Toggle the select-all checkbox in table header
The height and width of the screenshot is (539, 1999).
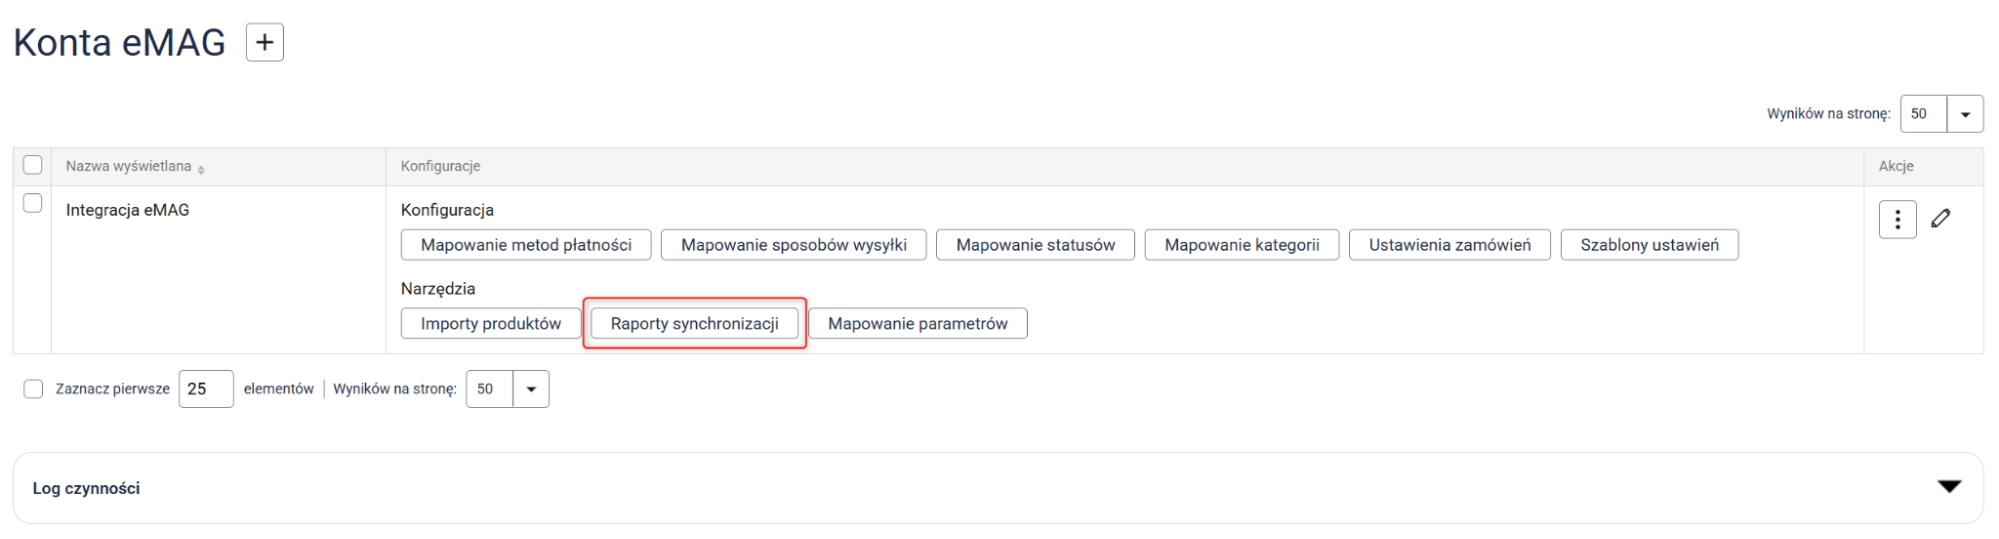33,165
